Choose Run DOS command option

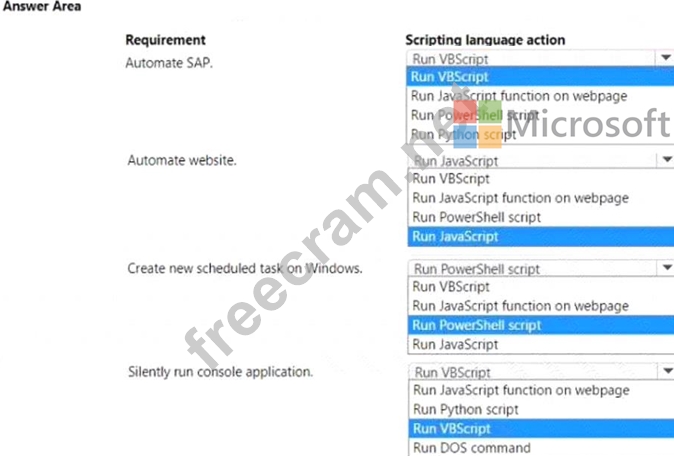tap(471, 447)
